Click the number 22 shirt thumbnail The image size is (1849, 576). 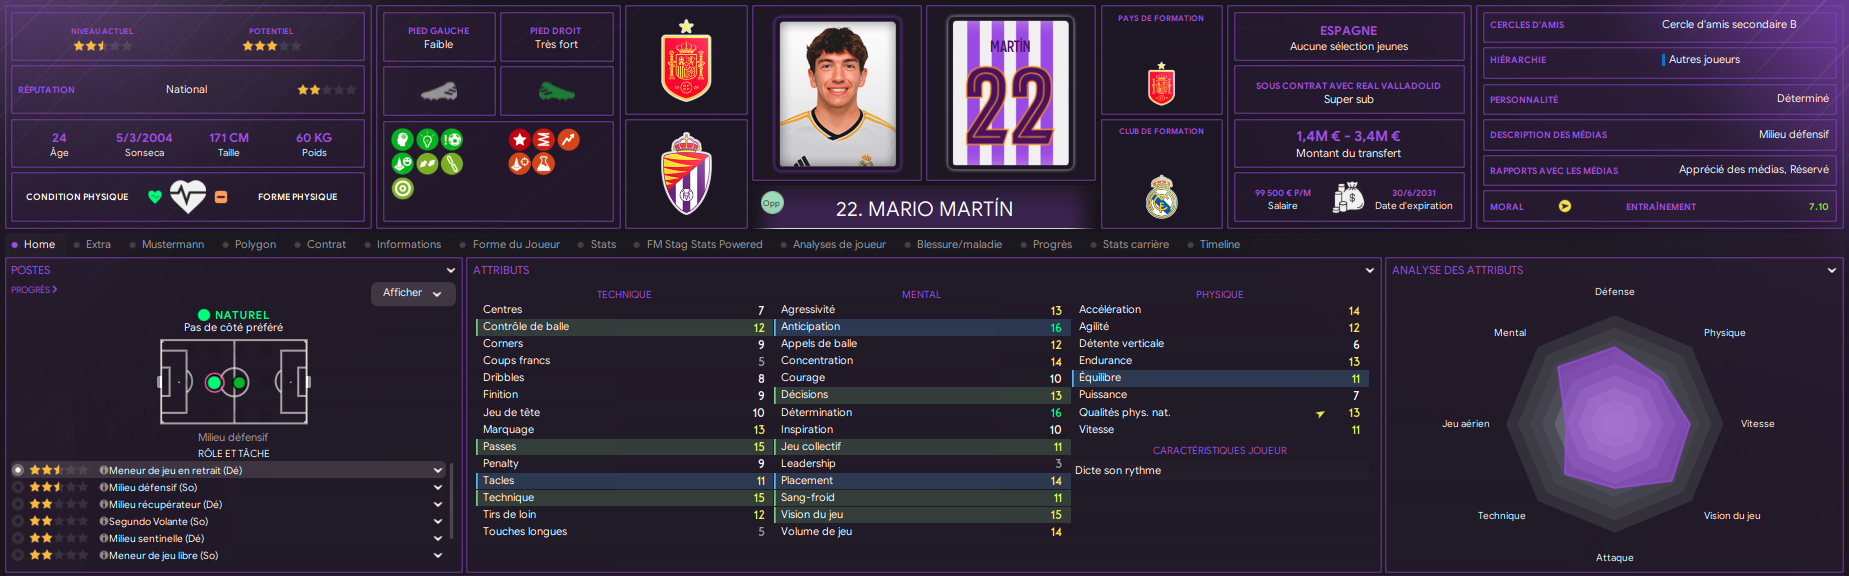(1011, 93)
